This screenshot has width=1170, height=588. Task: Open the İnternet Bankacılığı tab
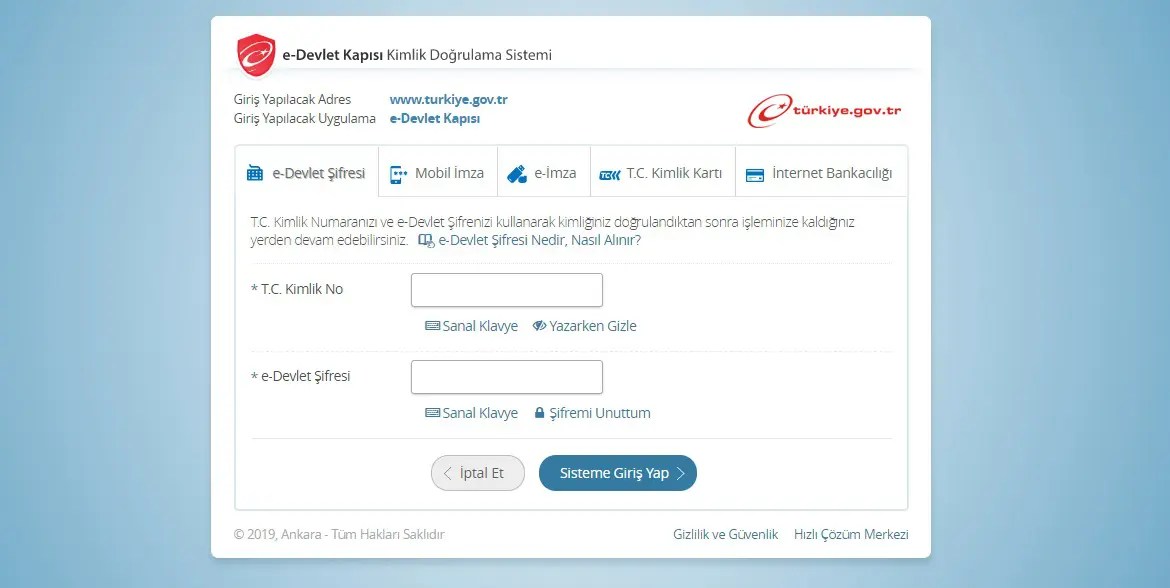tap(822, 173)
